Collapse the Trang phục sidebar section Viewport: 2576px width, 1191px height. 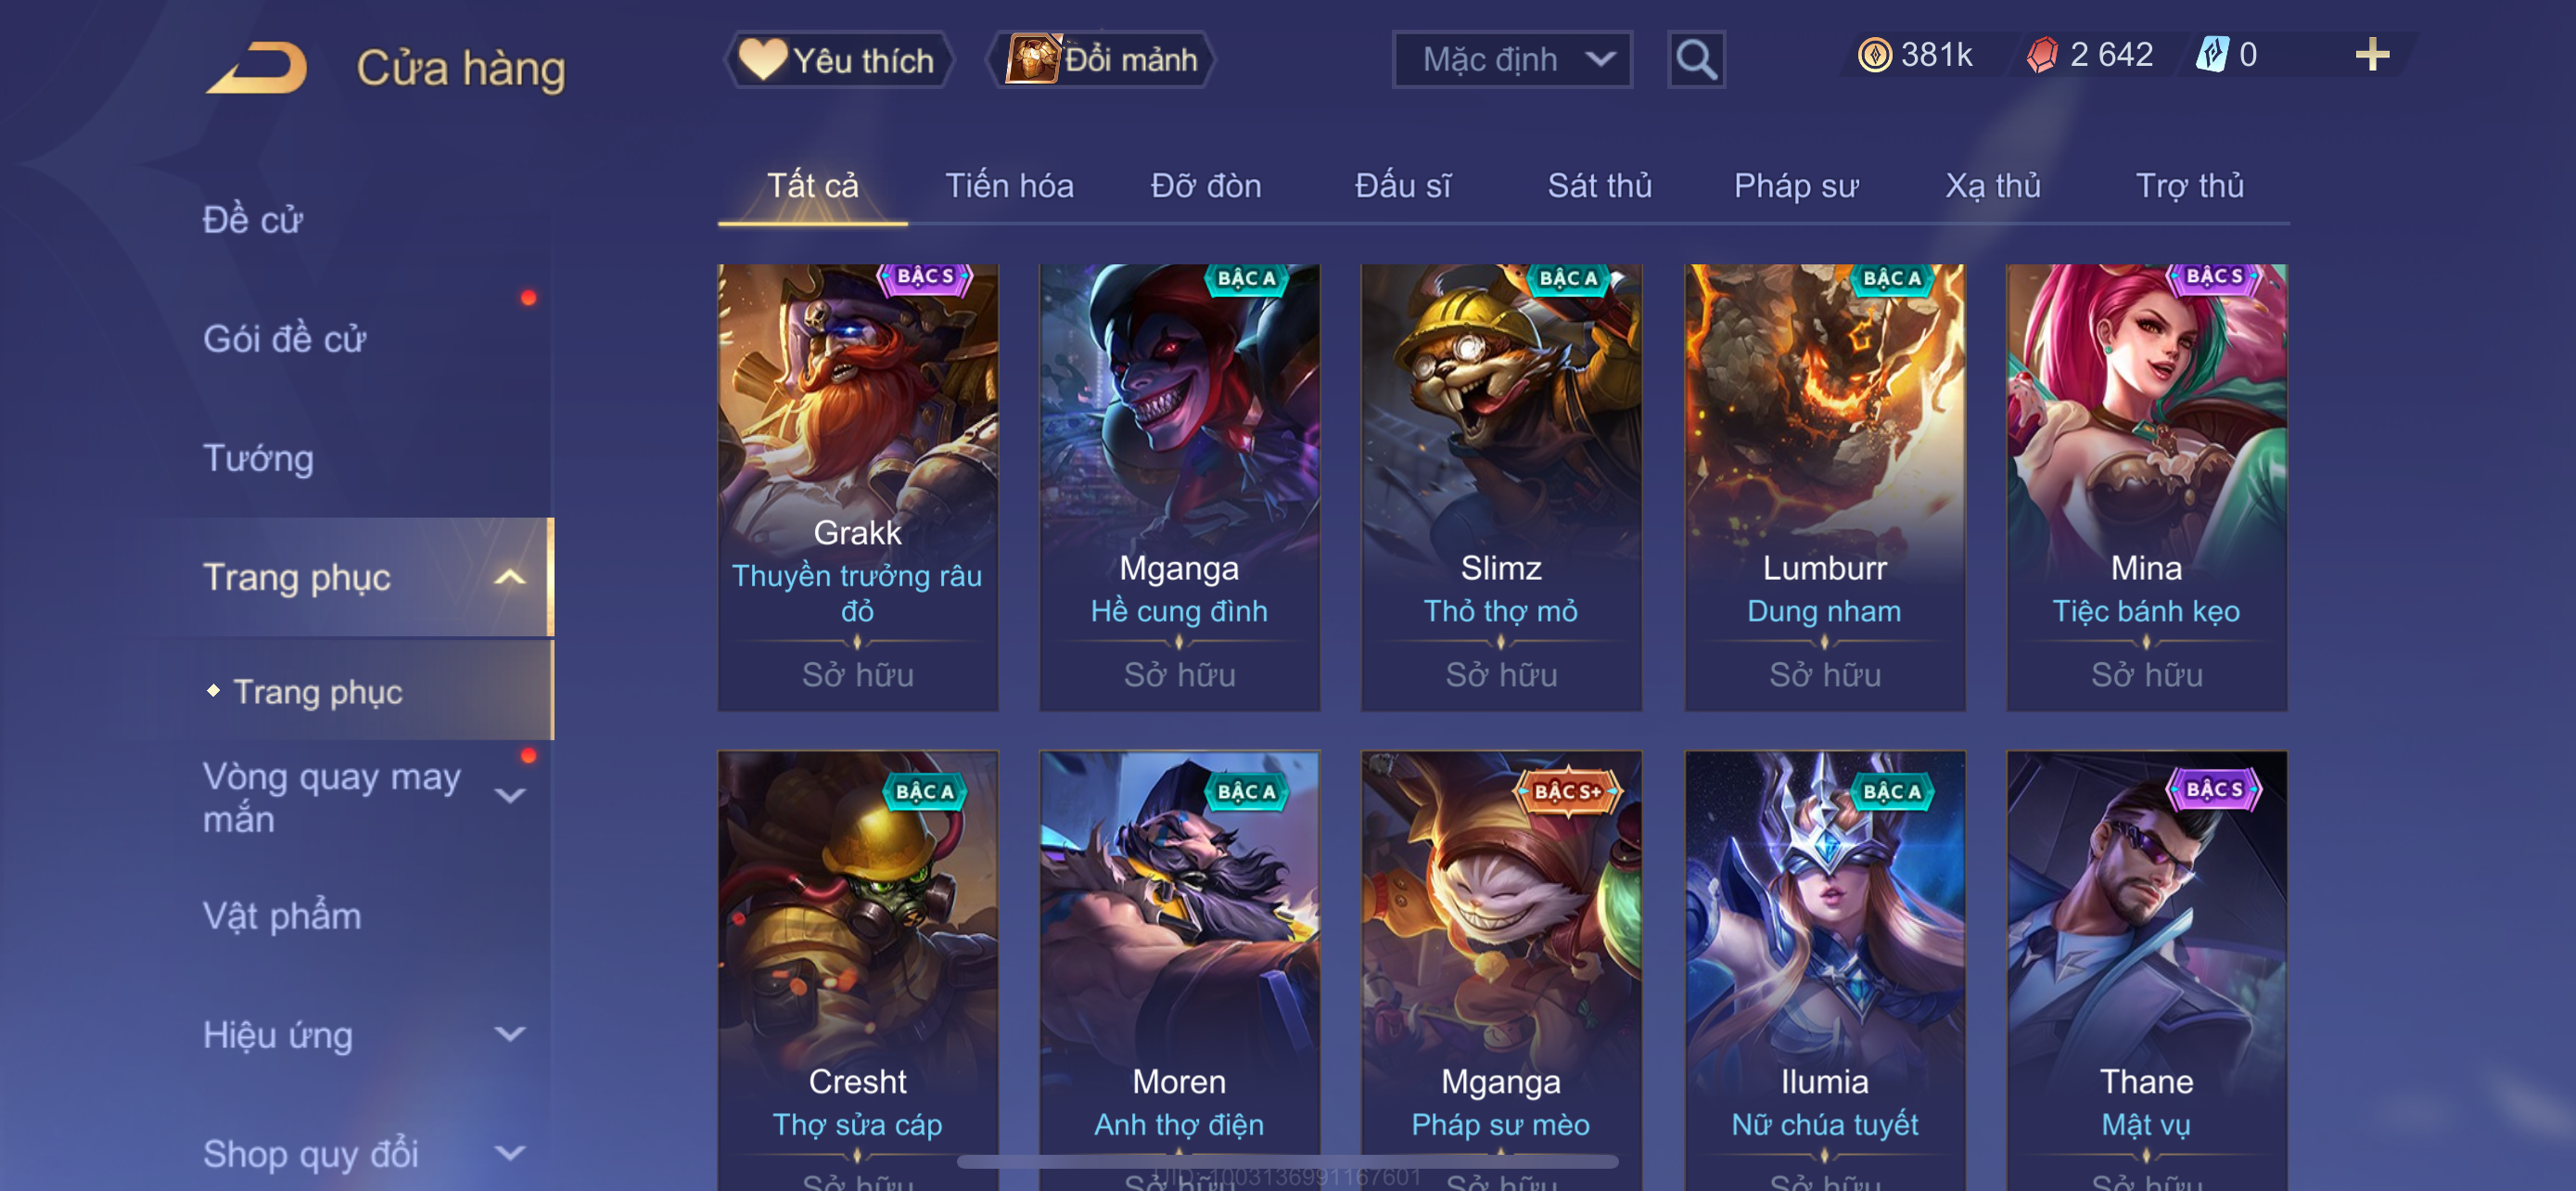coord(510,577)
